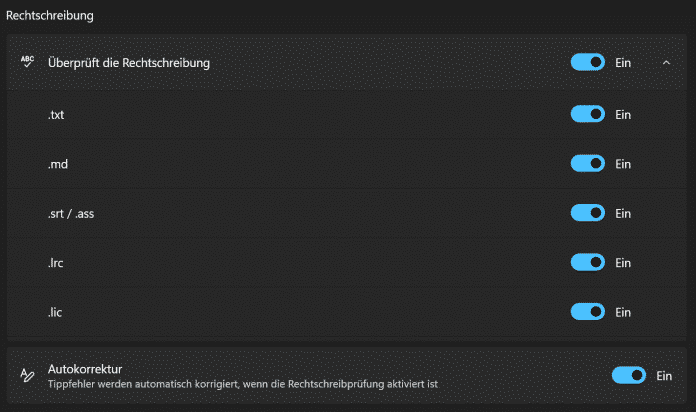696x412 pixels.
Task: Disable the Autokorrektur toggle
Action: (629, 376)
